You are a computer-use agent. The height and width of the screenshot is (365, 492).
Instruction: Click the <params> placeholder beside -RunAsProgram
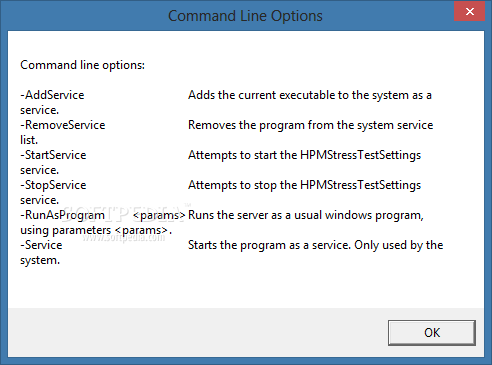(x=159, y=216)
